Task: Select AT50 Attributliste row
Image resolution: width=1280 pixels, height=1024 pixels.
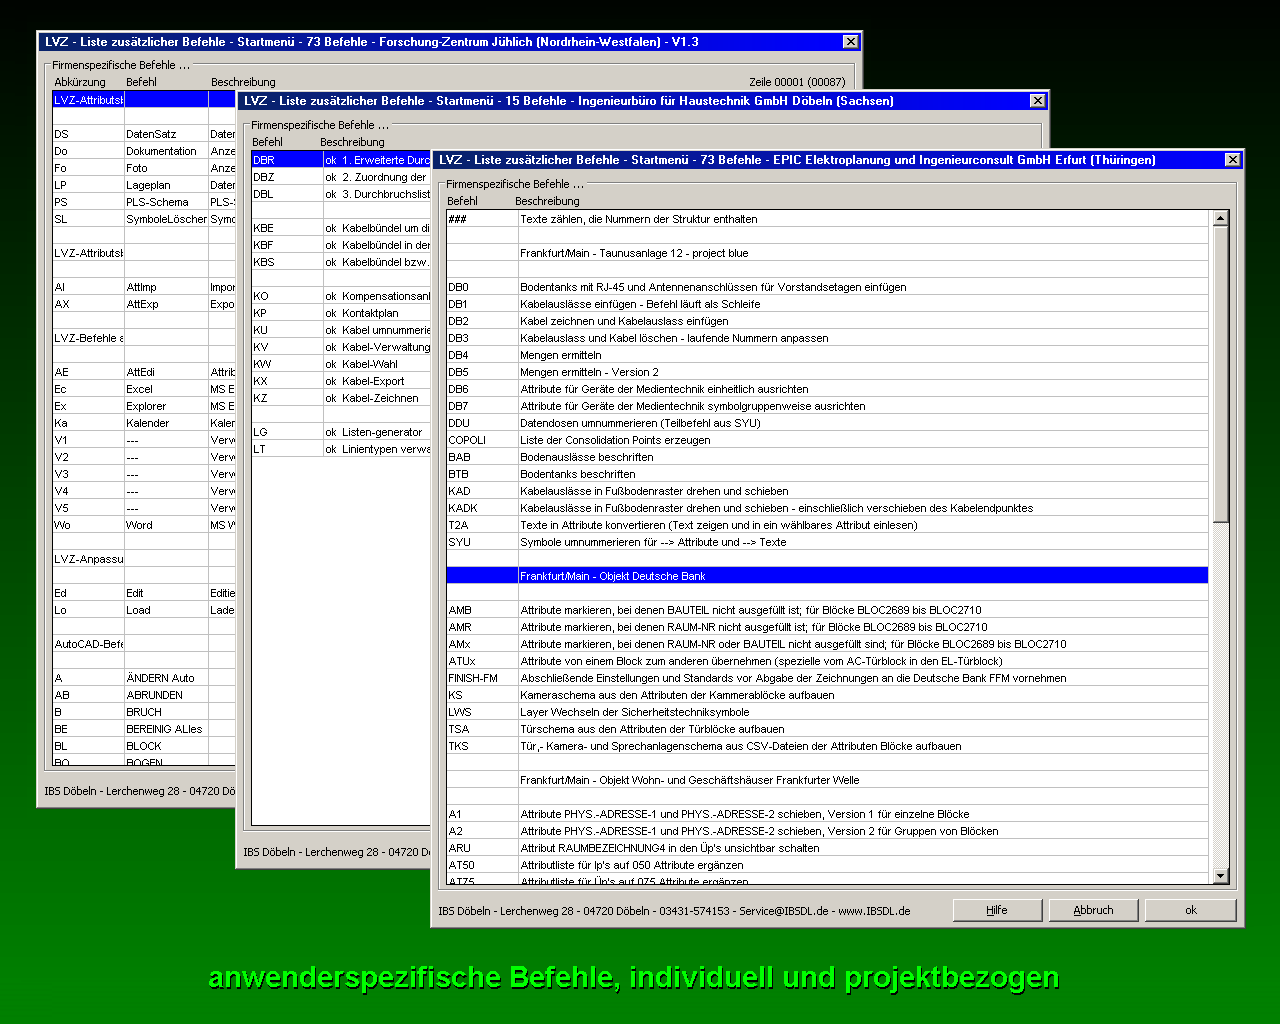Action: point(827,865)
